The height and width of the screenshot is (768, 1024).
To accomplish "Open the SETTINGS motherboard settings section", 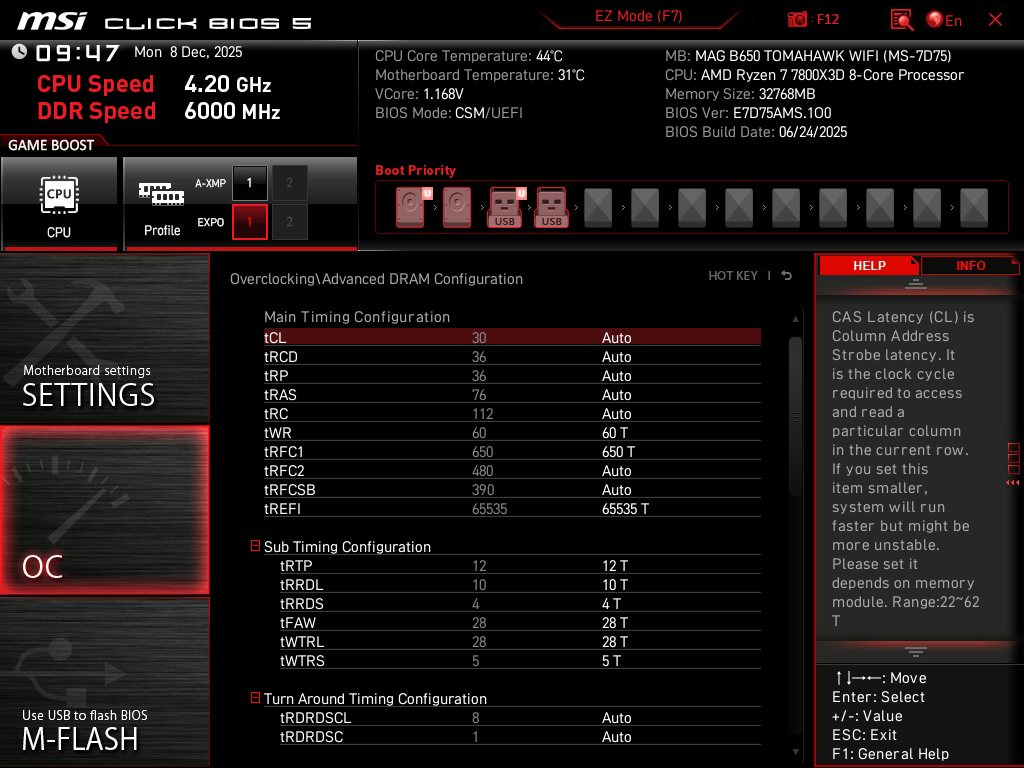I will click(x=104, y=338).
